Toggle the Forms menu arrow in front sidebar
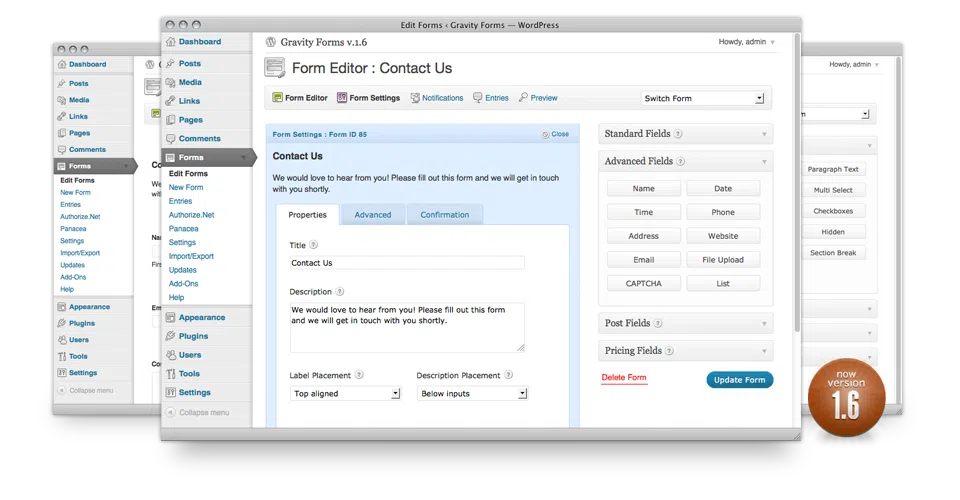Viewport: 960px width, 500px height. [244, 157]
